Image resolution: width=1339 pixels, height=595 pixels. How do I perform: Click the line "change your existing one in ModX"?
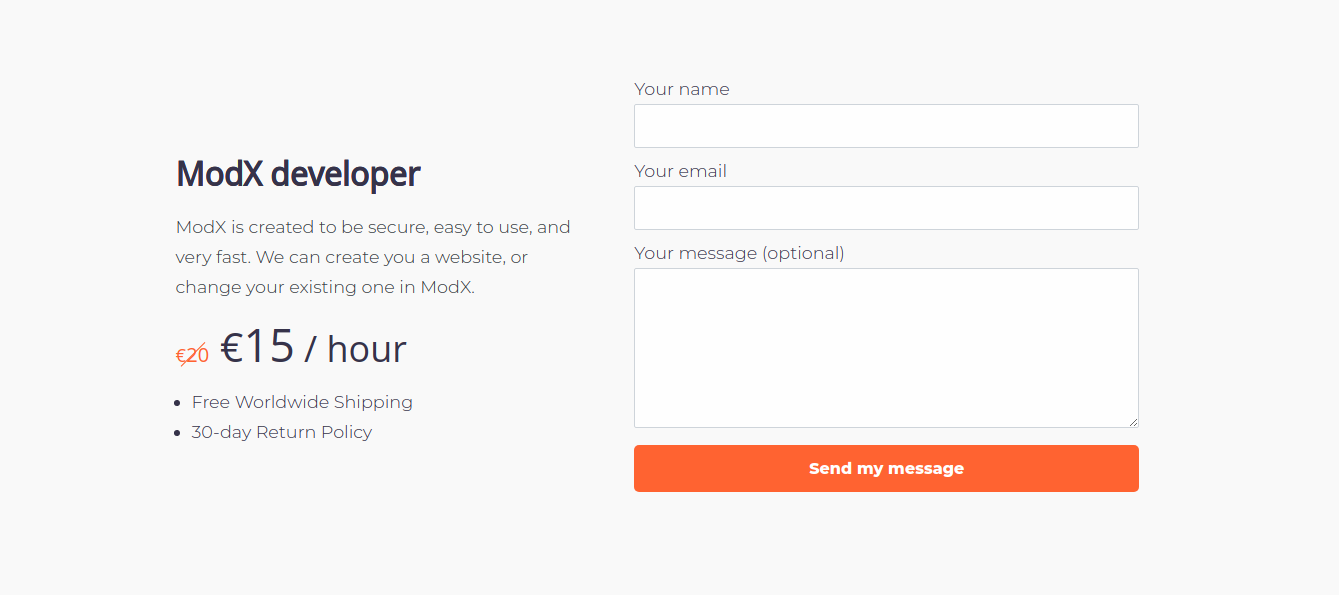325,287
